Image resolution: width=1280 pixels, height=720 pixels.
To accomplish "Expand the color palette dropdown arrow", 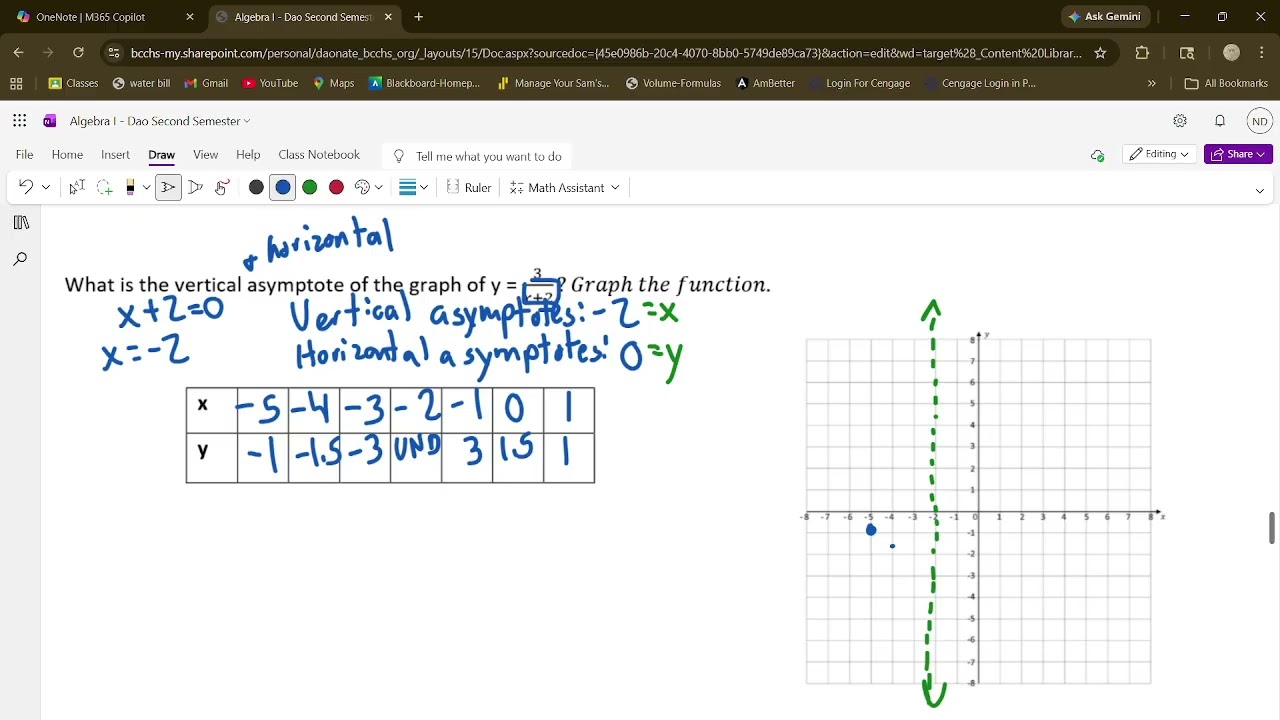I will click(x=379, y=187).
